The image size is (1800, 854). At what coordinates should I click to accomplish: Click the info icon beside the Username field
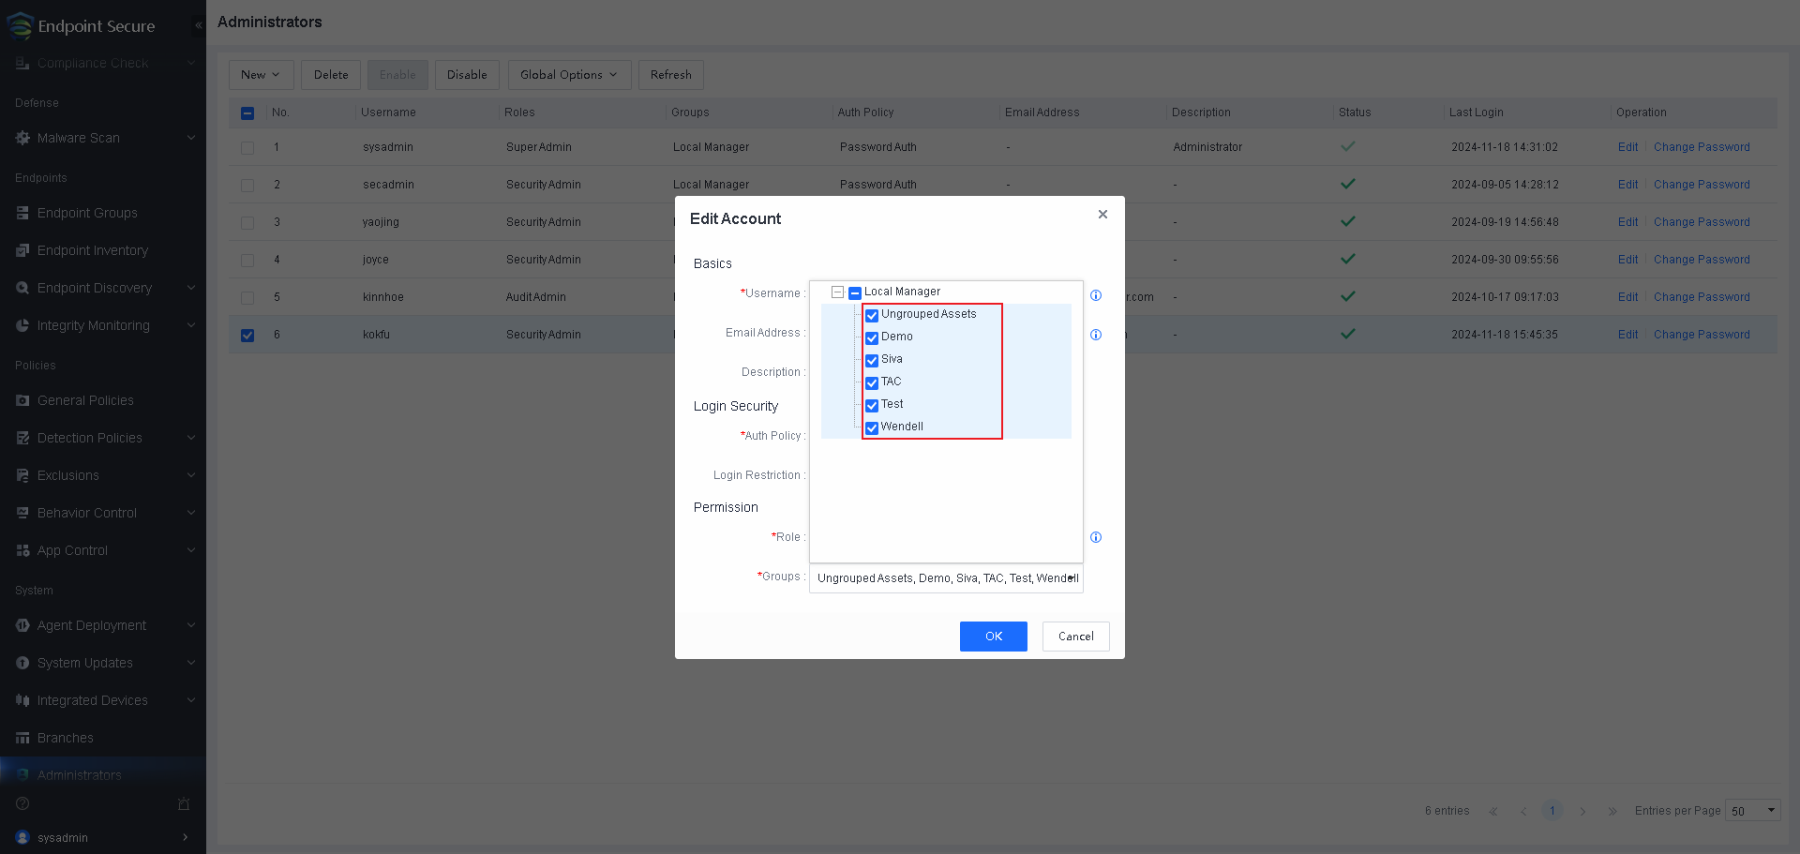coord(1095,296)
